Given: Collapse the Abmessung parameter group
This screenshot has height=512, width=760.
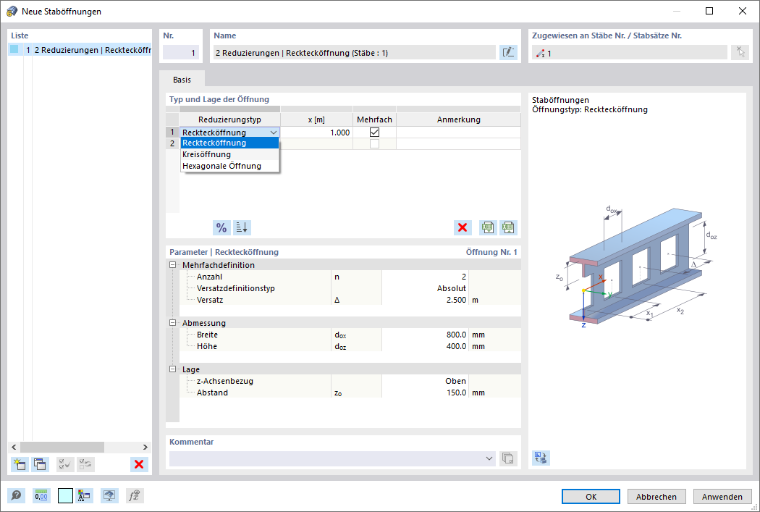Looking at the screenshot, I should (x=173, y=322).
